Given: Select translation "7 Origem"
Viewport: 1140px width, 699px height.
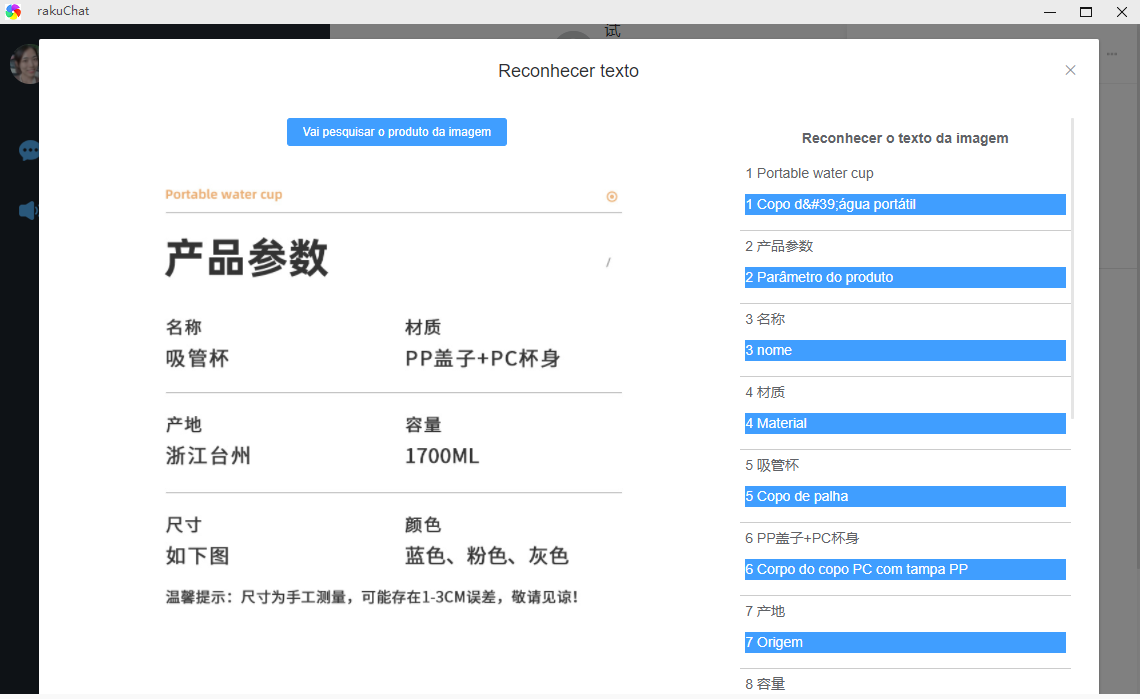Looking at the screenshot, I should point(905,642).
